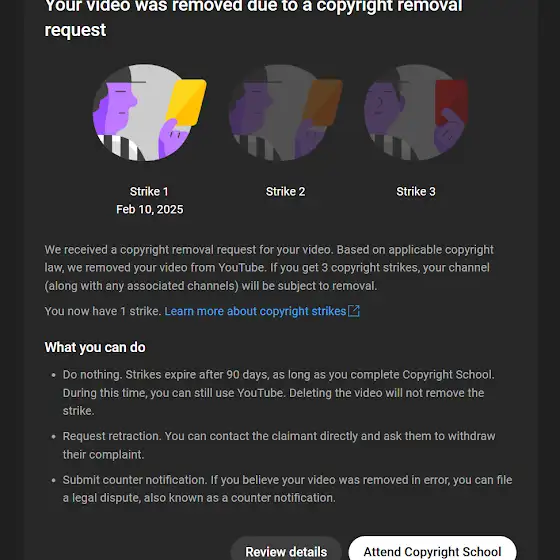Screen dimensions: 560x560
Task: Click the Strike 2 label
Action: pos(285,192)
